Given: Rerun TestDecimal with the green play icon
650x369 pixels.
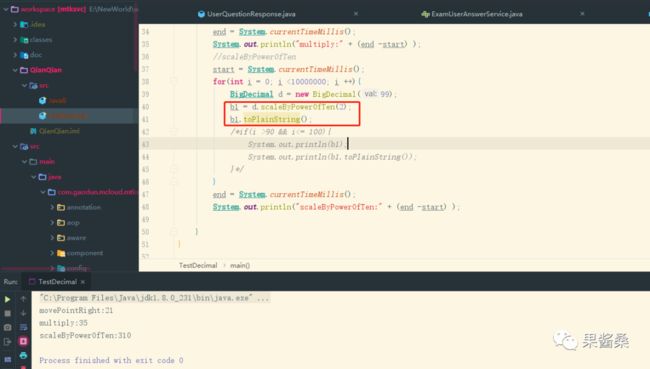Looking at the screenshot, I should [7, 299].
